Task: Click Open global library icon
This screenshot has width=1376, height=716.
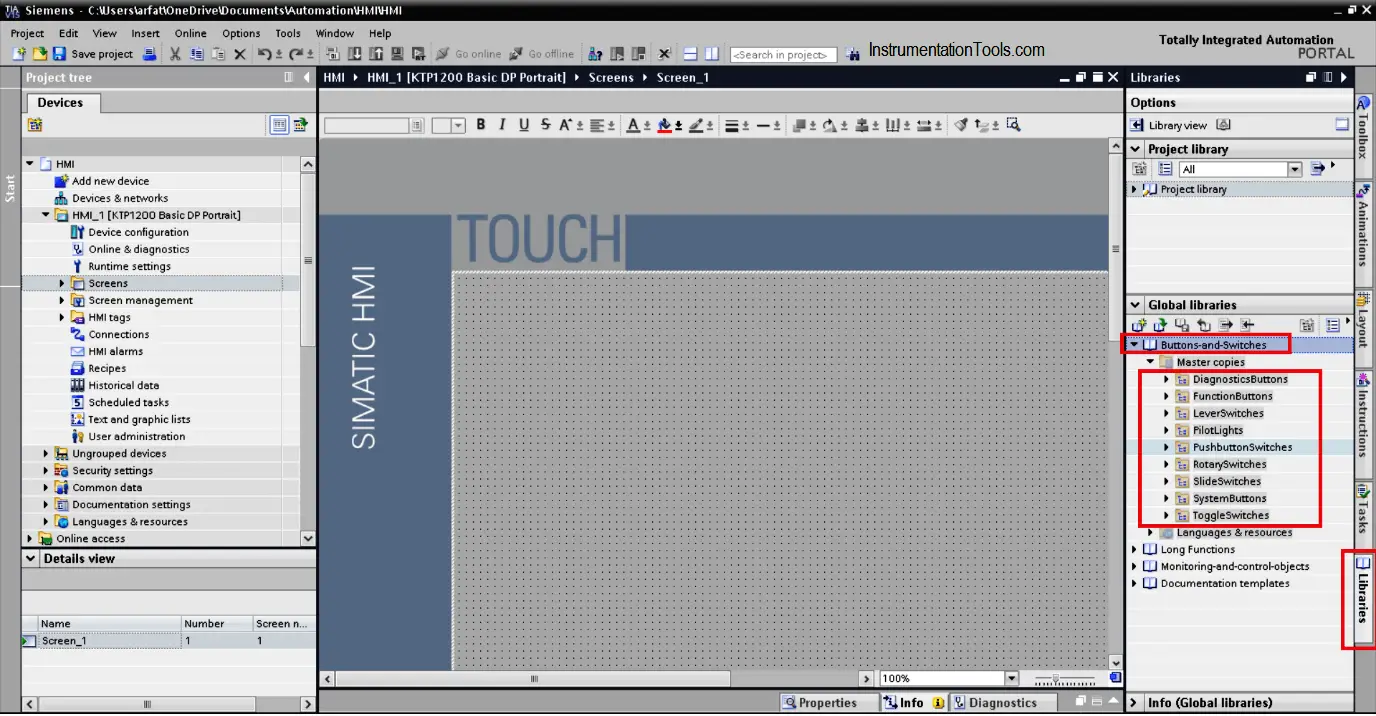Action: [1160, 325]
